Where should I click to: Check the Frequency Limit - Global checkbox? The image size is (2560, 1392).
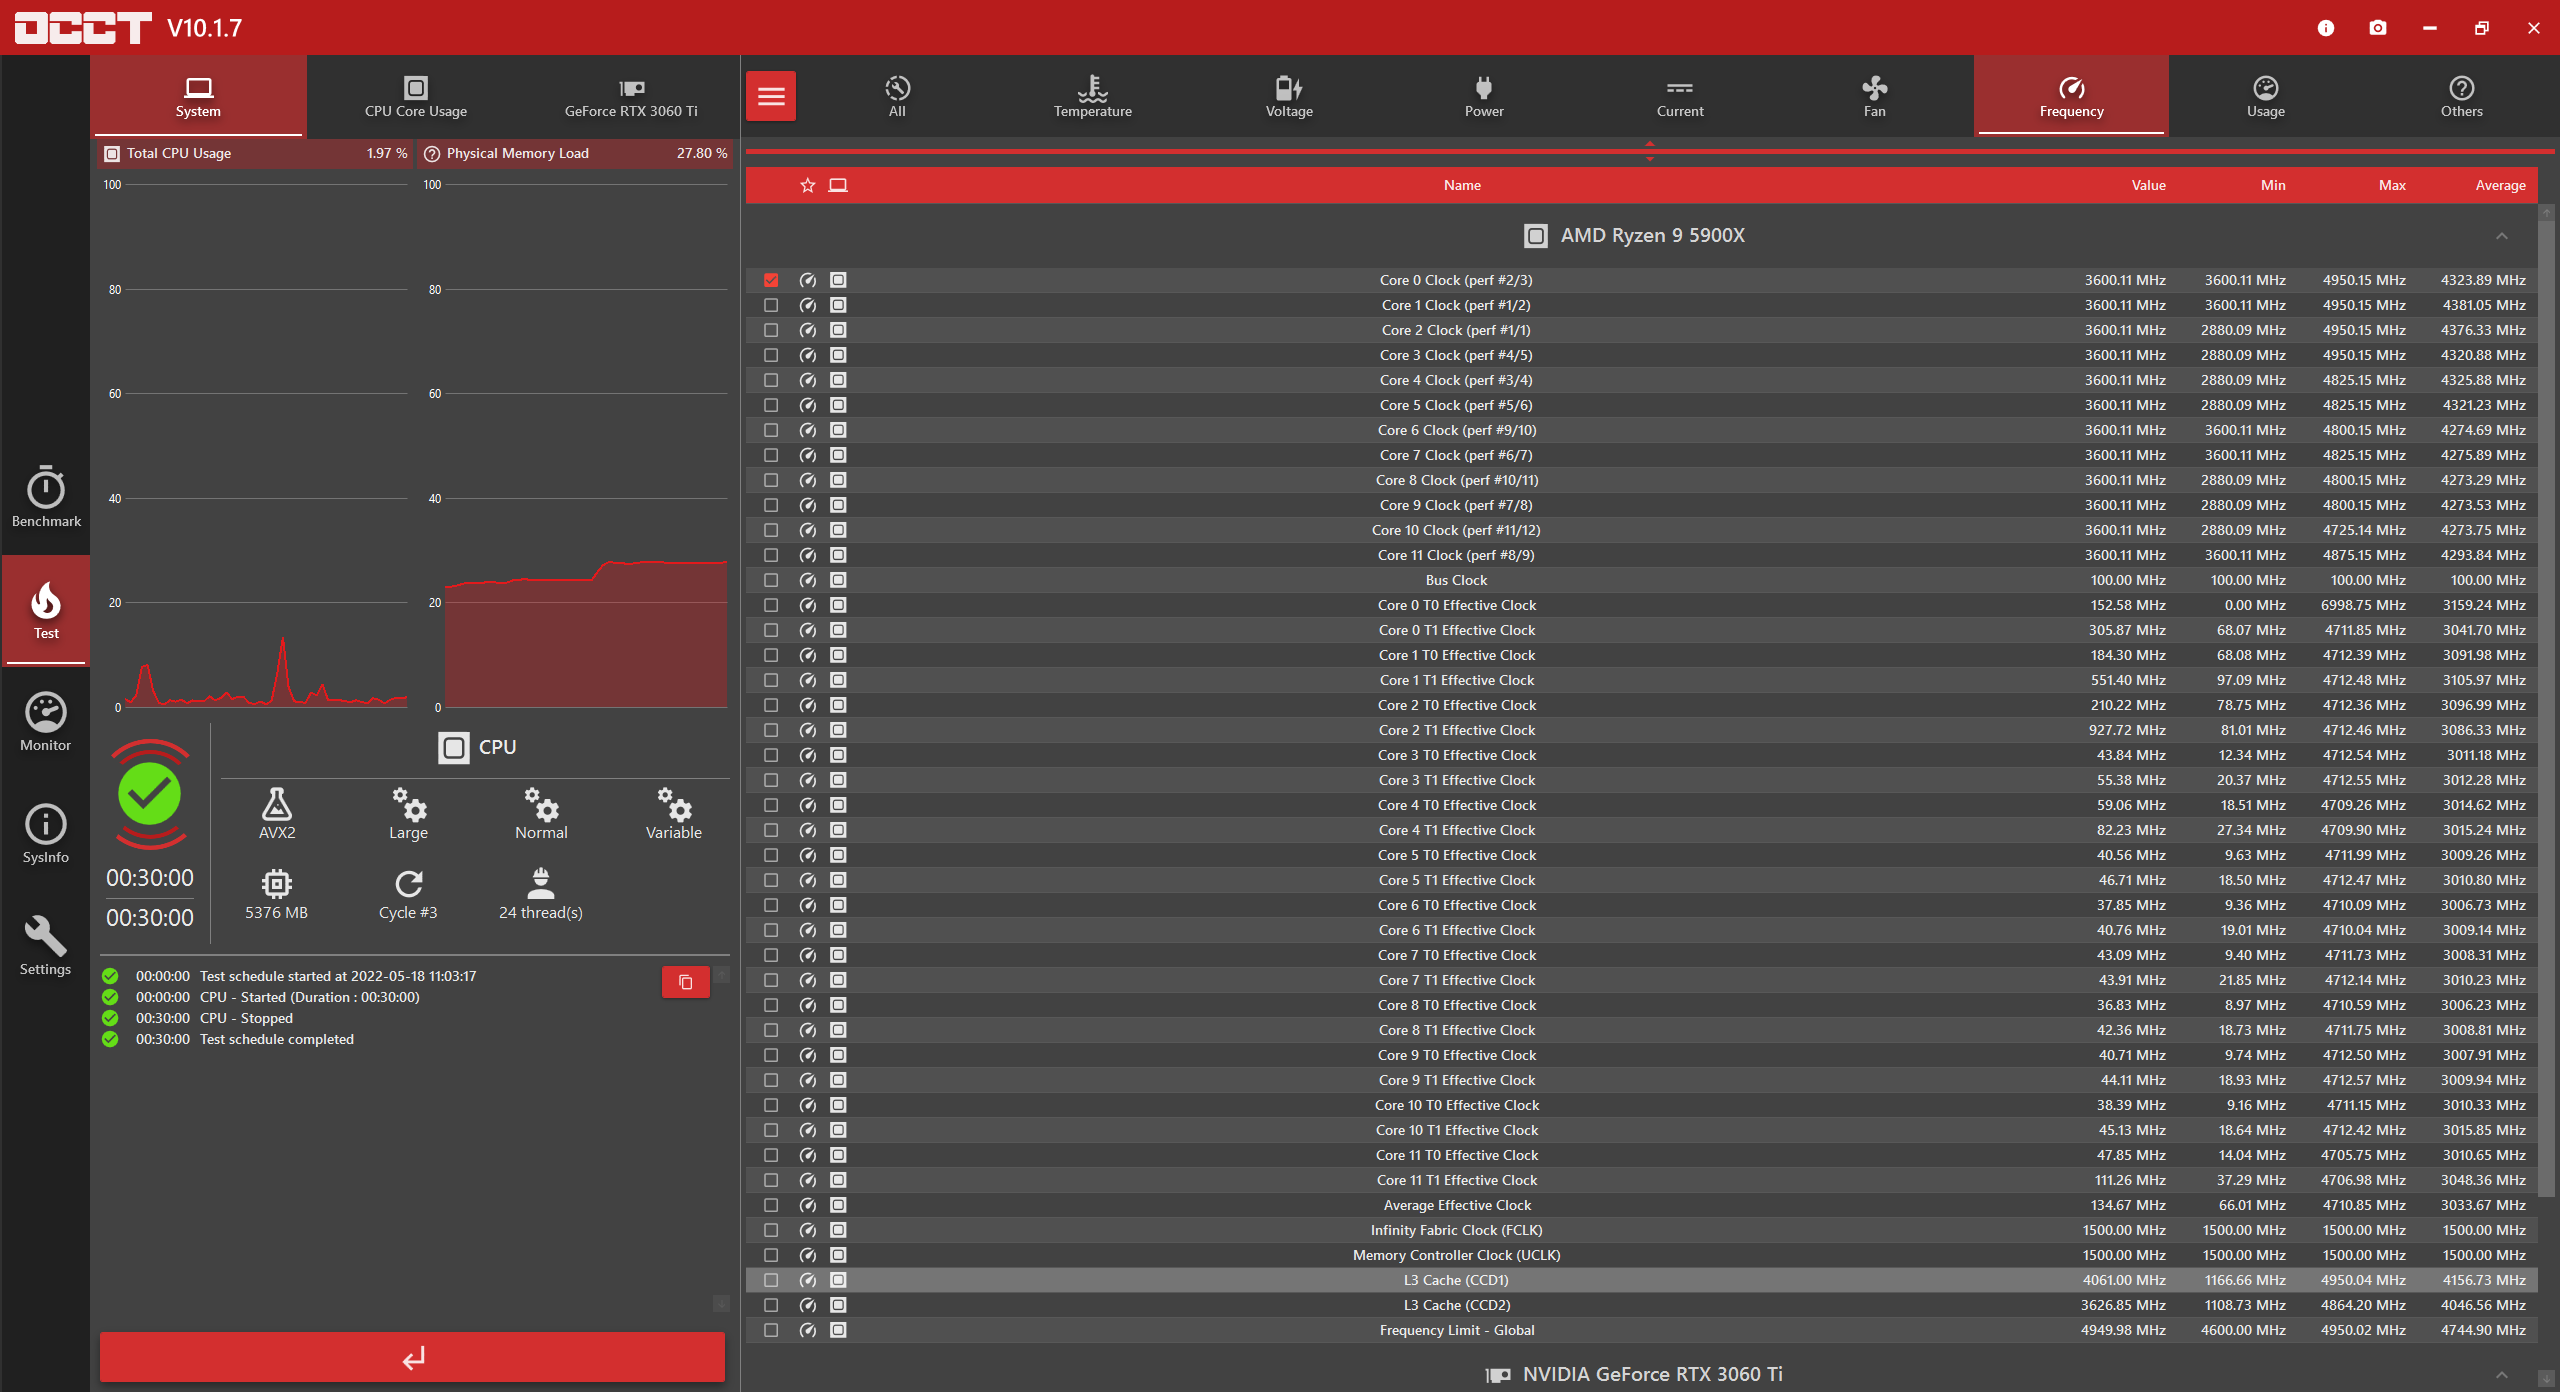[771, 1330]
